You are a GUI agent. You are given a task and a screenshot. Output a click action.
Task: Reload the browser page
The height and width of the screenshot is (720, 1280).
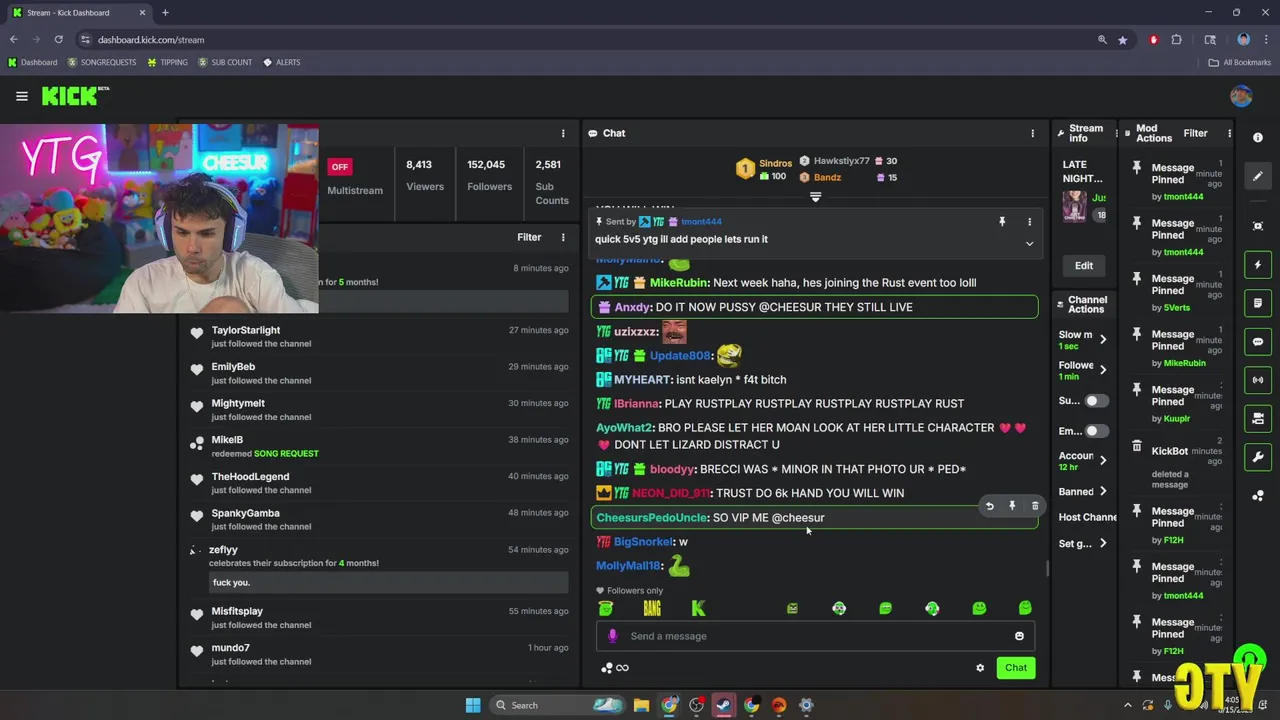click(58, 40)
